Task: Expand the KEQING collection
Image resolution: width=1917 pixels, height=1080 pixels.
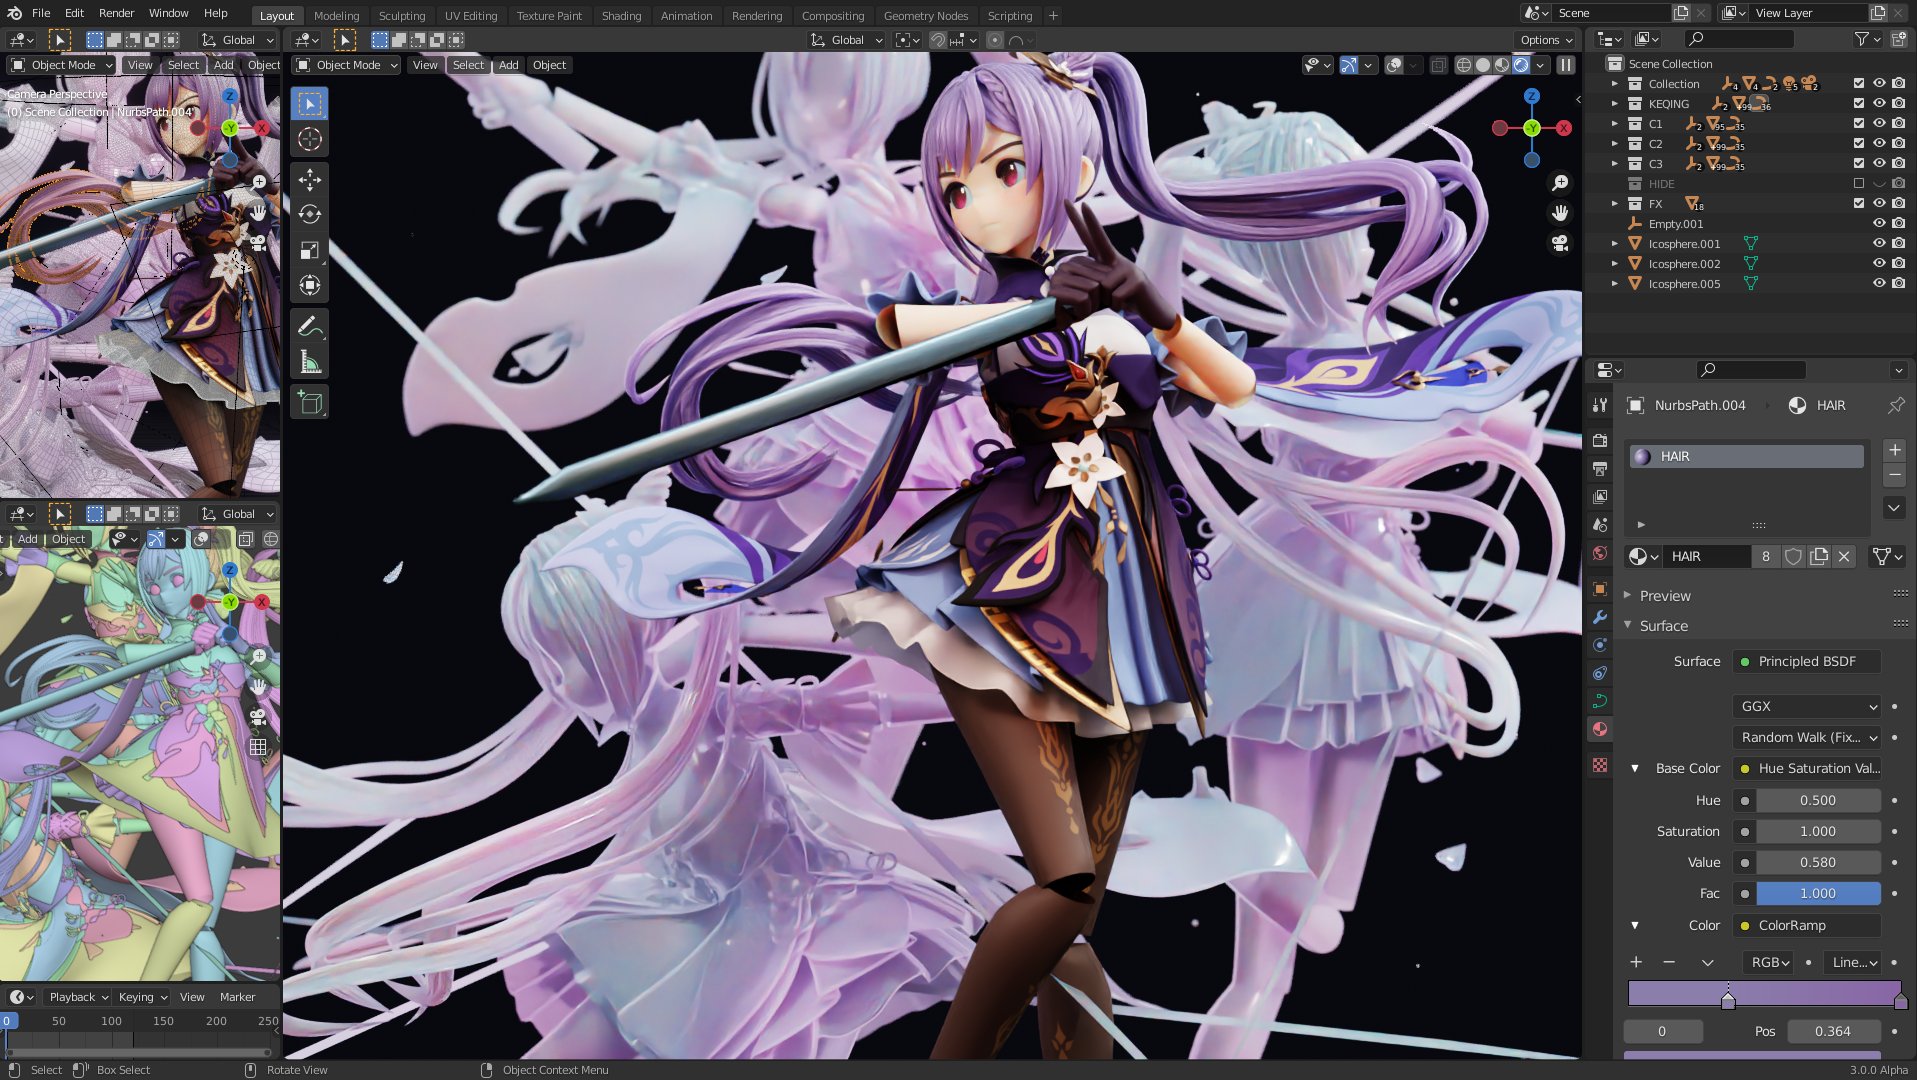Action: pos(1615,104)
